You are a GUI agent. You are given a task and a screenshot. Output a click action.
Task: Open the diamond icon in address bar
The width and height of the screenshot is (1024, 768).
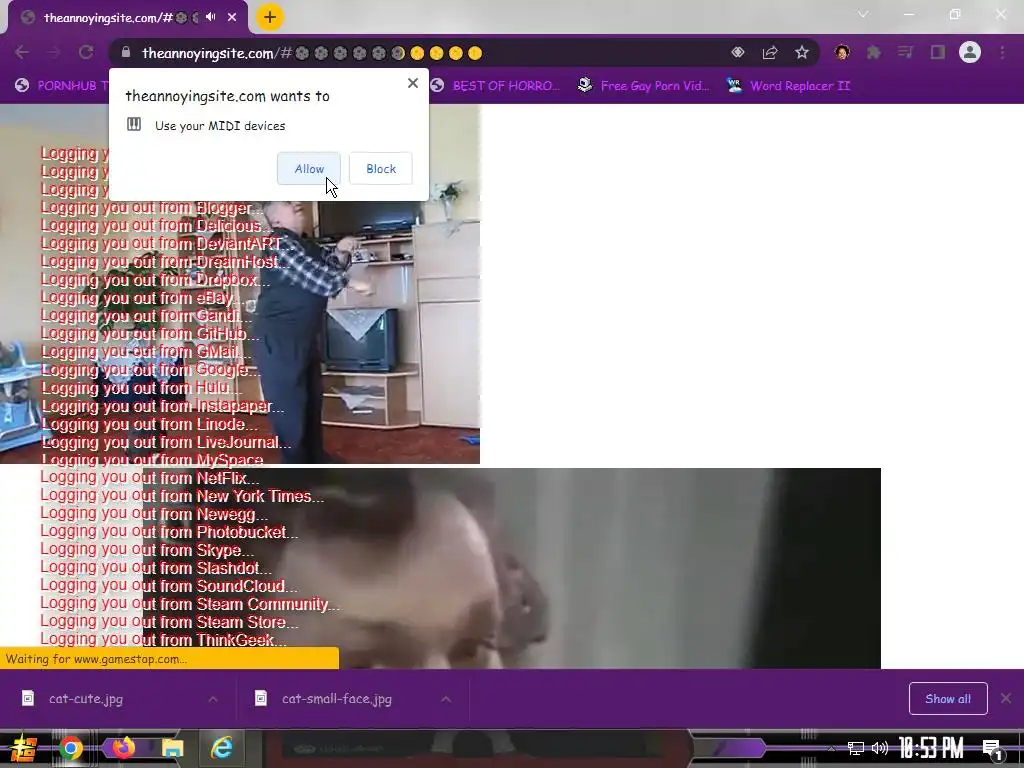[738, 52]
